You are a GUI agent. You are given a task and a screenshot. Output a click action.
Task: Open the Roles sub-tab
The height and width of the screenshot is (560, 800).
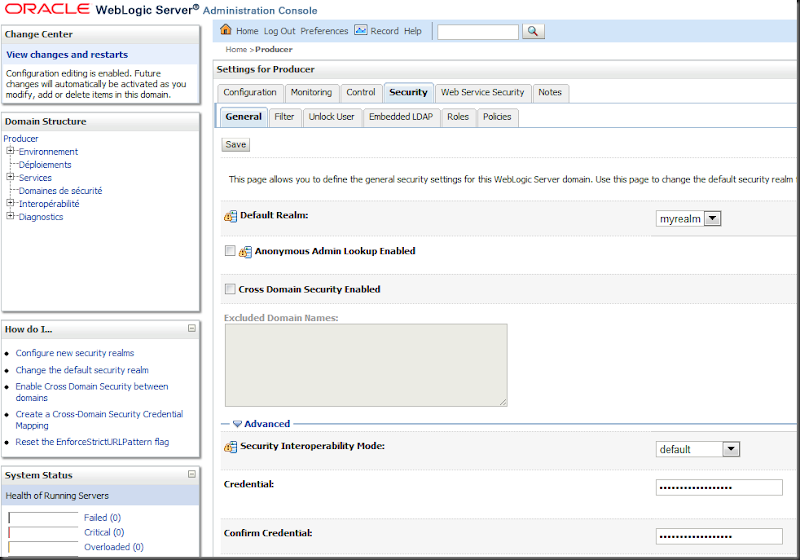pyautogui.click(x=458, y=117)
